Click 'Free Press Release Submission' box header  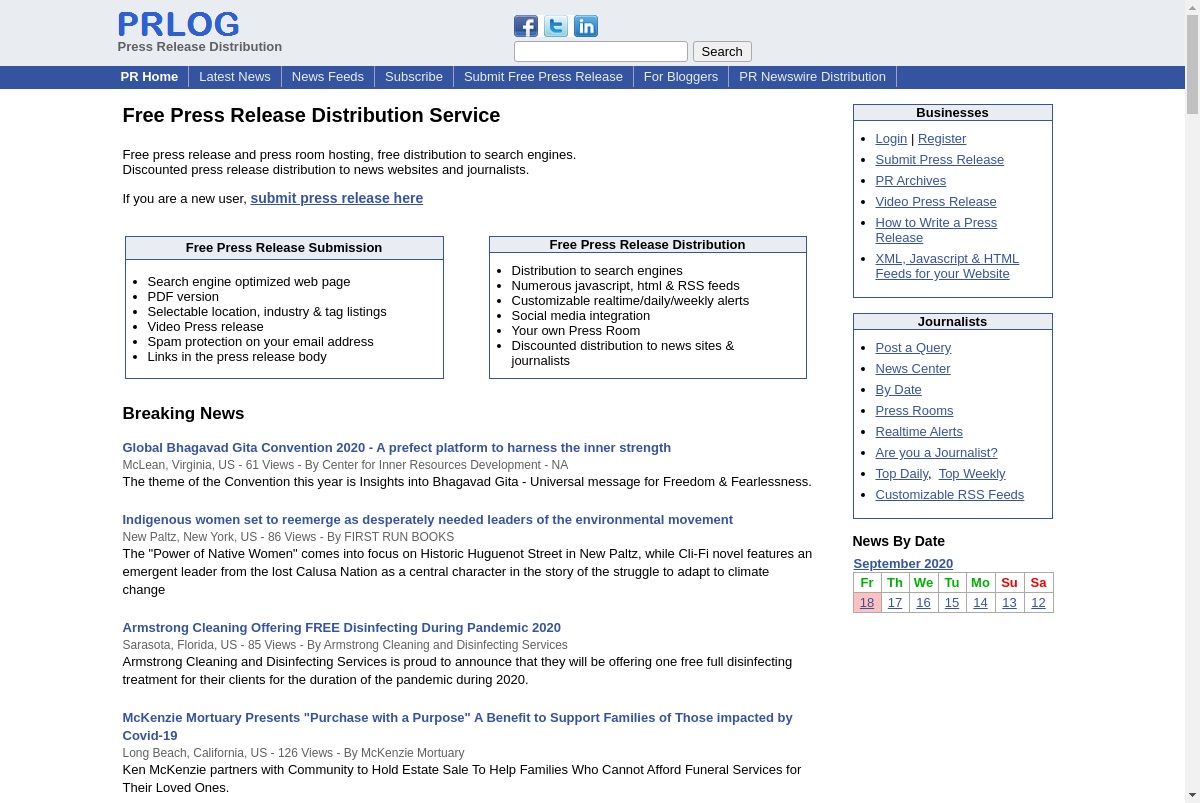tap(284, 248)
